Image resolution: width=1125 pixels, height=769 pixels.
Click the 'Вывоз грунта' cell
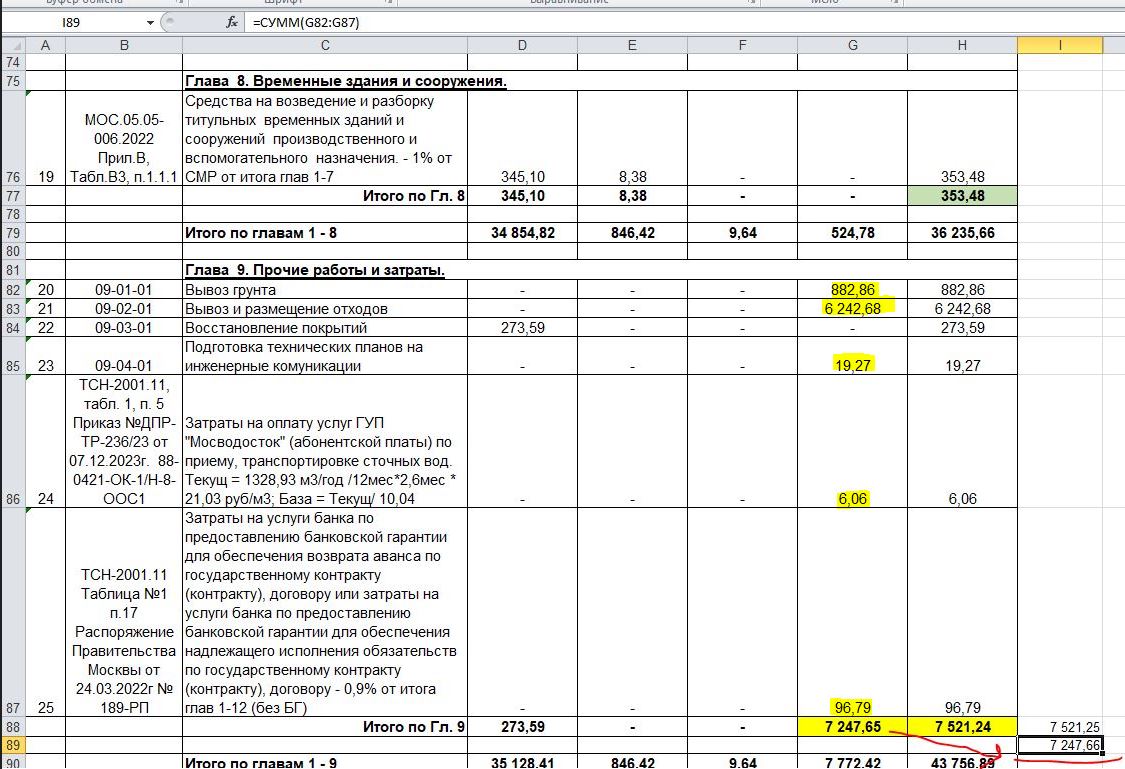(x=325, y=290)
